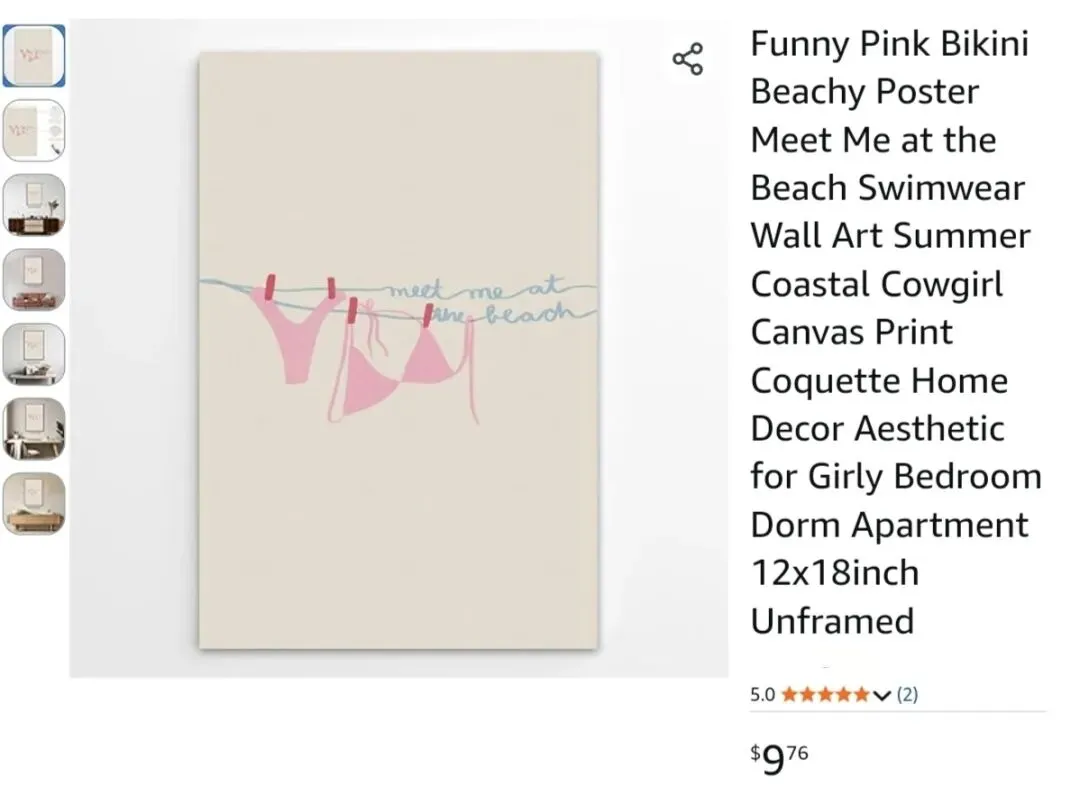Click "12x18inch" in the product title

click(834, 573)
